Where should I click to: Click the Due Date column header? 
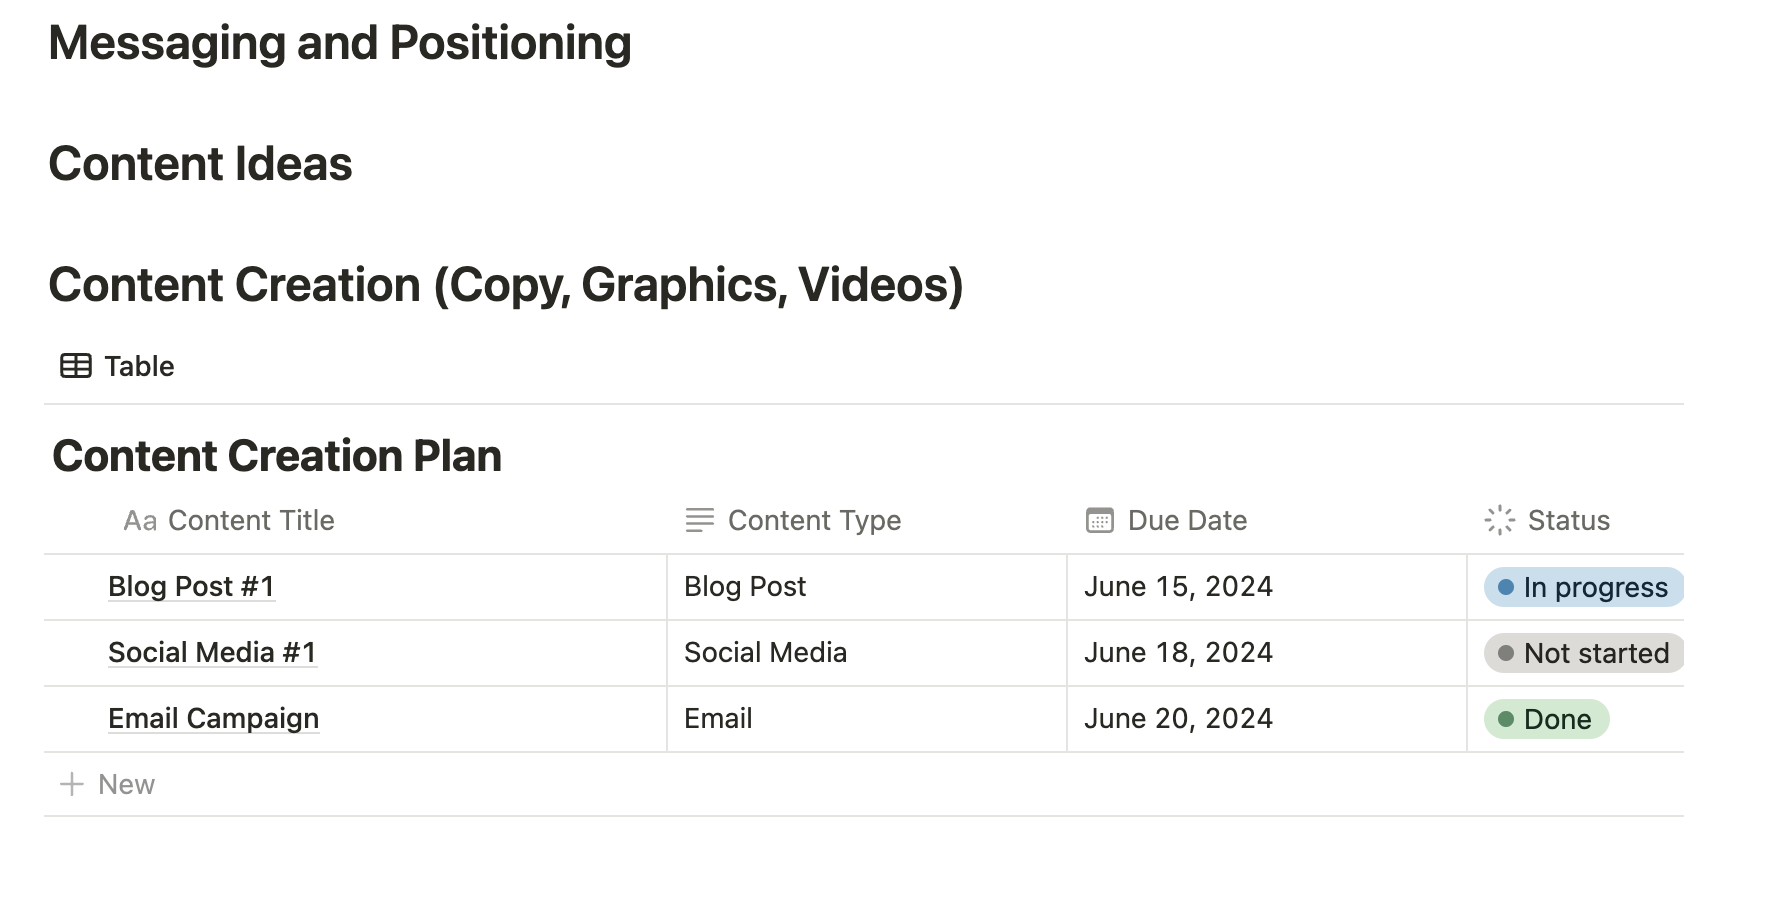[x=1187, y=521]
